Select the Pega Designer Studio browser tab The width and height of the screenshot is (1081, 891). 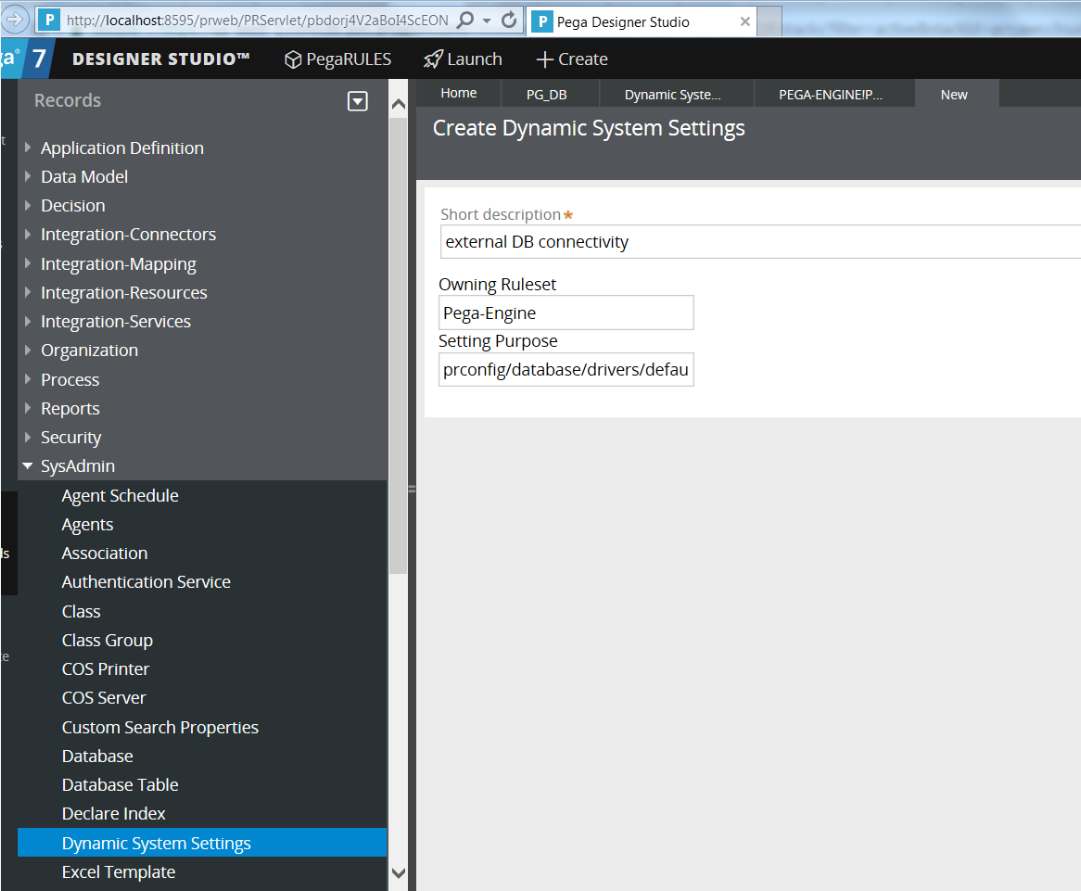(640, 21)
